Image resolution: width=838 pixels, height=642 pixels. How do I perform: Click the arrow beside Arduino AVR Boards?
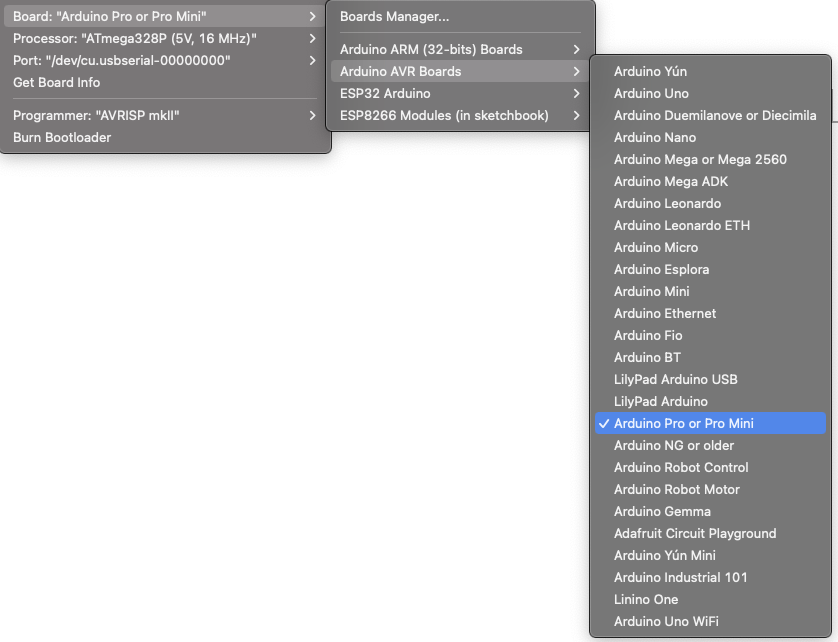click(576, 71)
